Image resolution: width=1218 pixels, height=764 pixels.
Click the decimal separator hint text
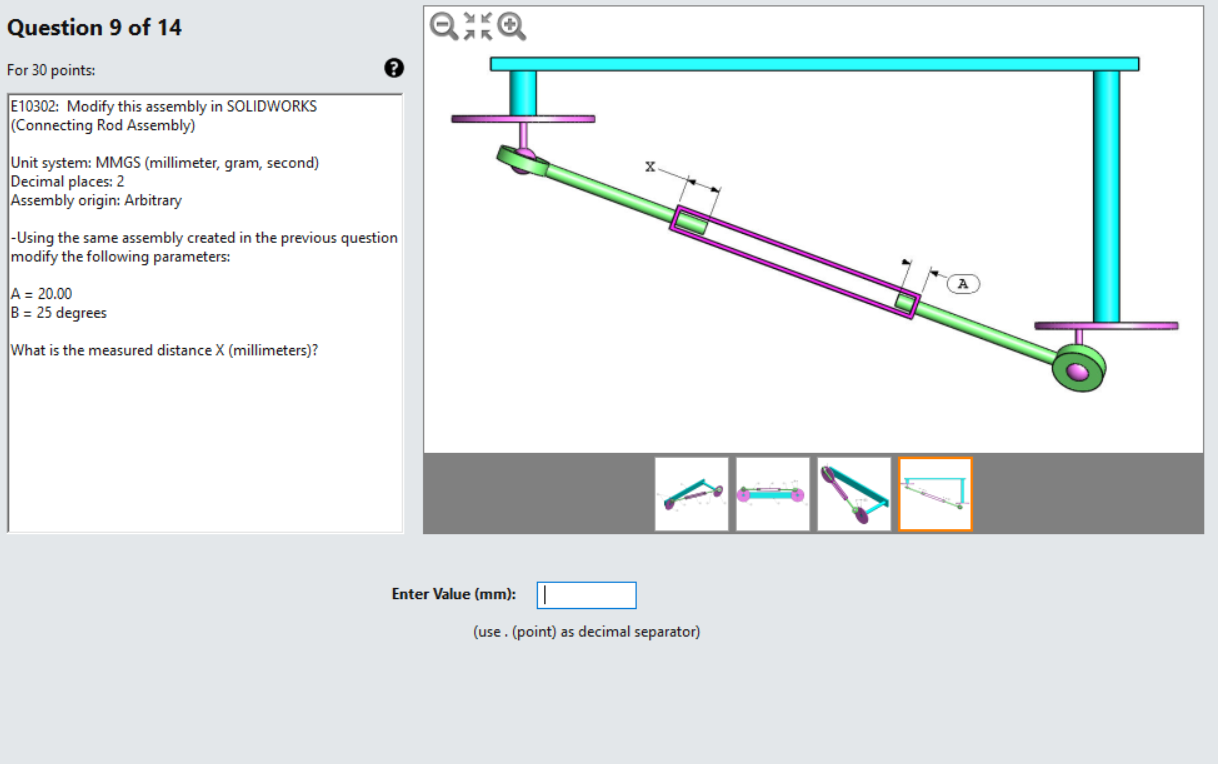[586, 631]
